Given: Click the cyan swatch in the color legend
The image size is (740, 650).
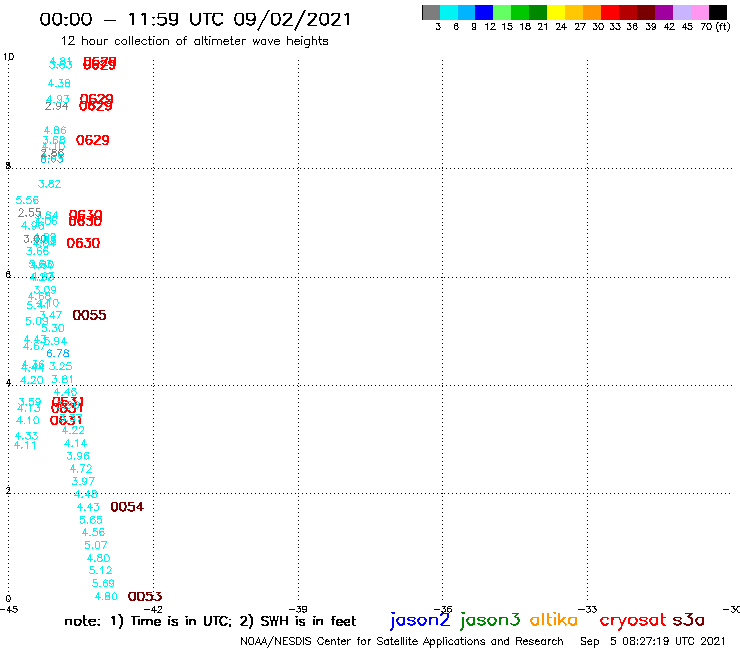Looking at the screenshot, I should (449, 12).
